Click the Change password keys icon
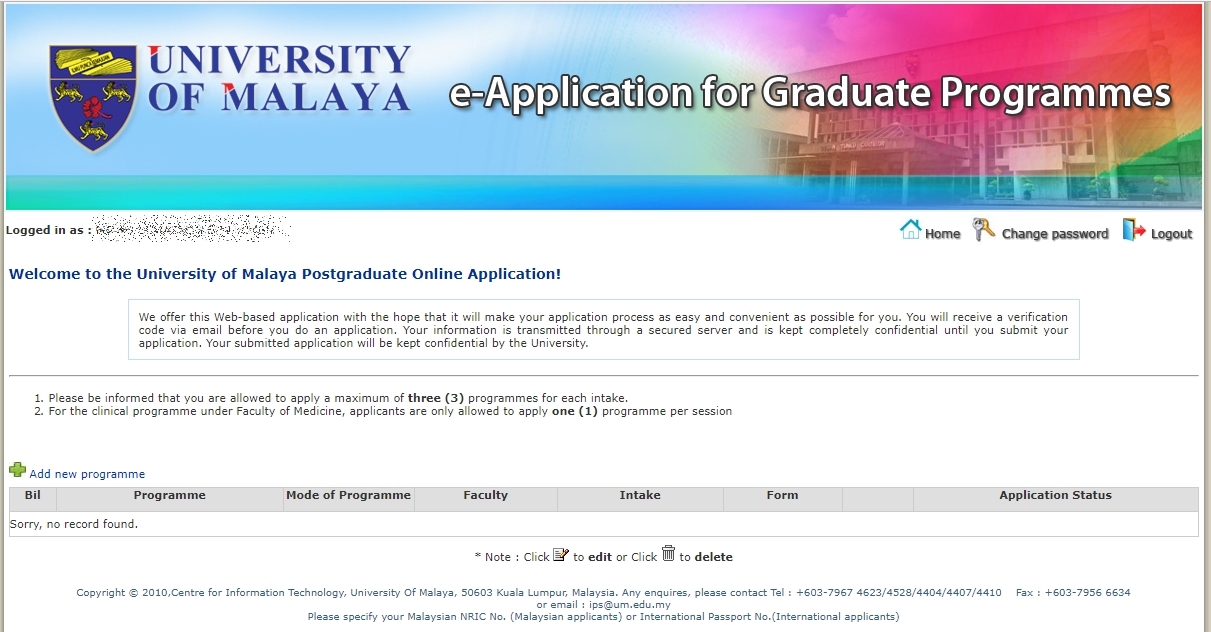 point(984,230)
